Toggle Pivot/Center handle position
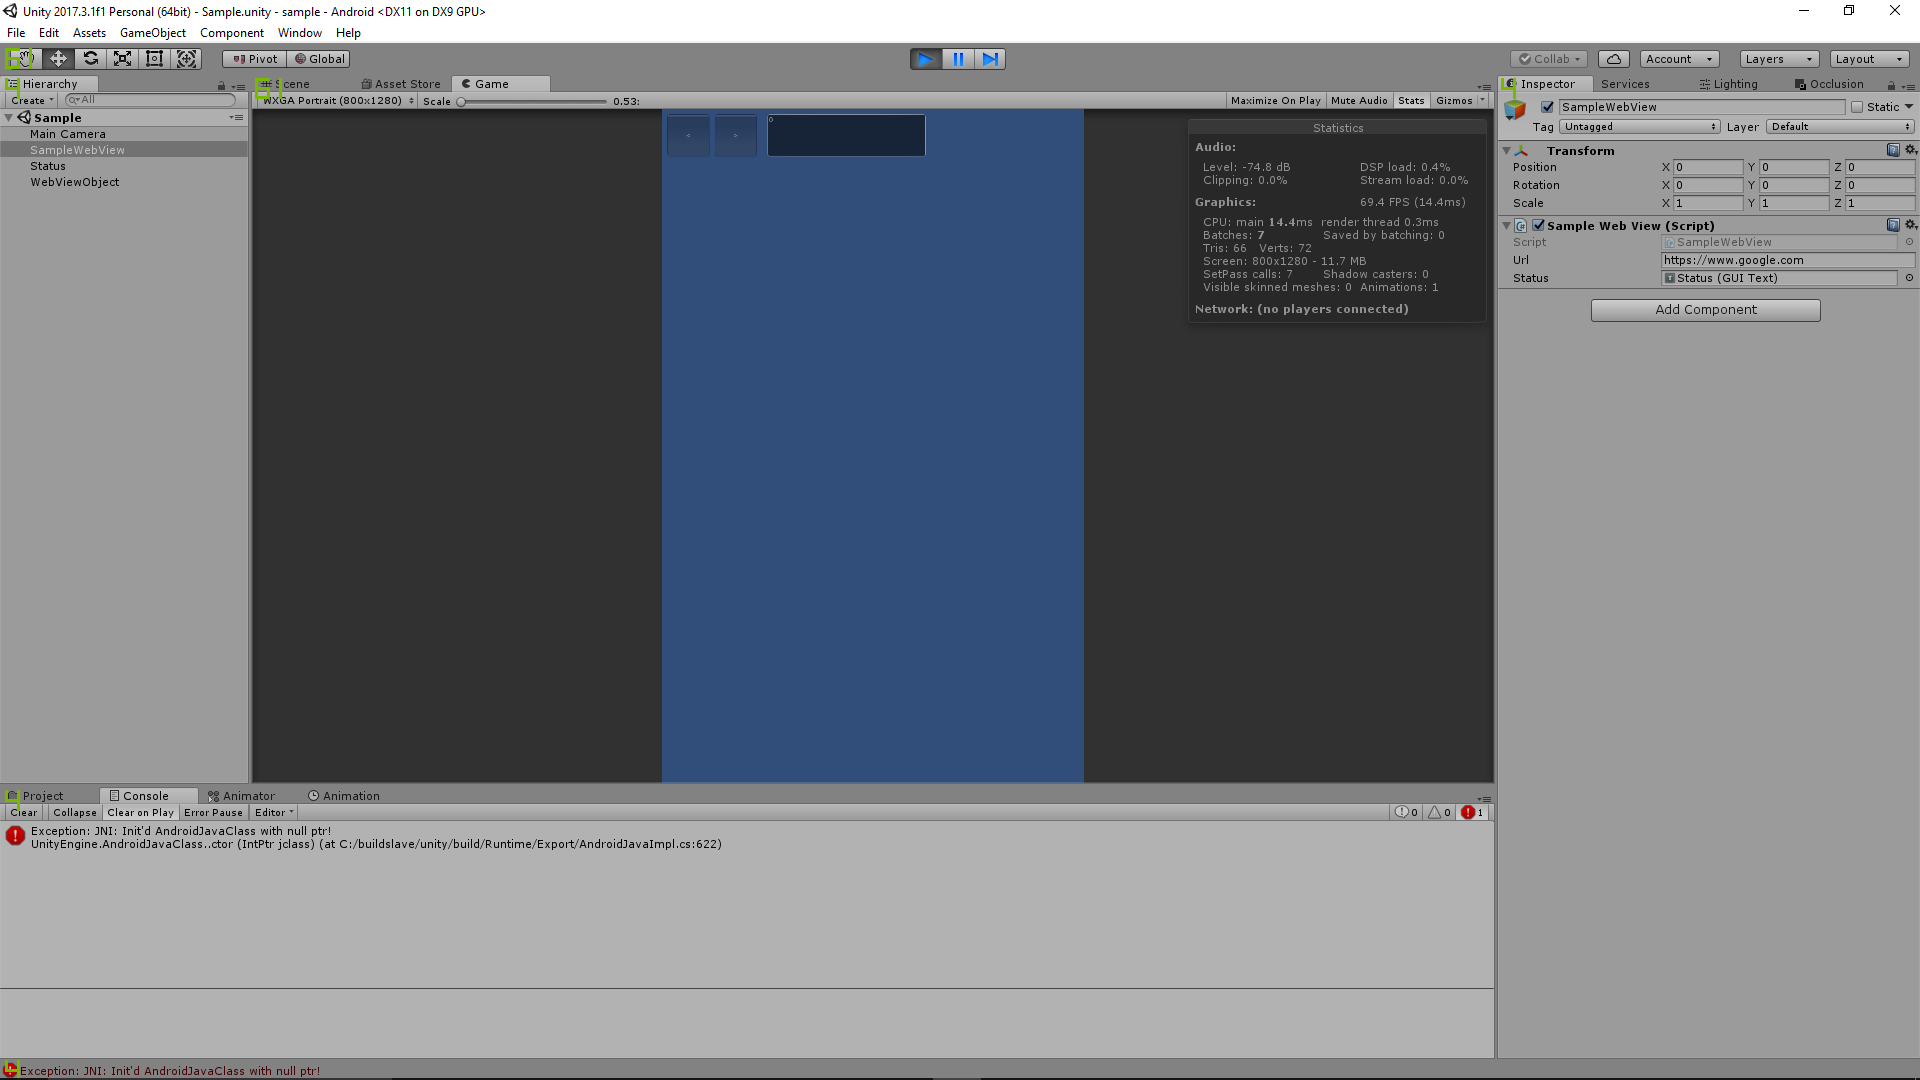 (x=255, y=59)
